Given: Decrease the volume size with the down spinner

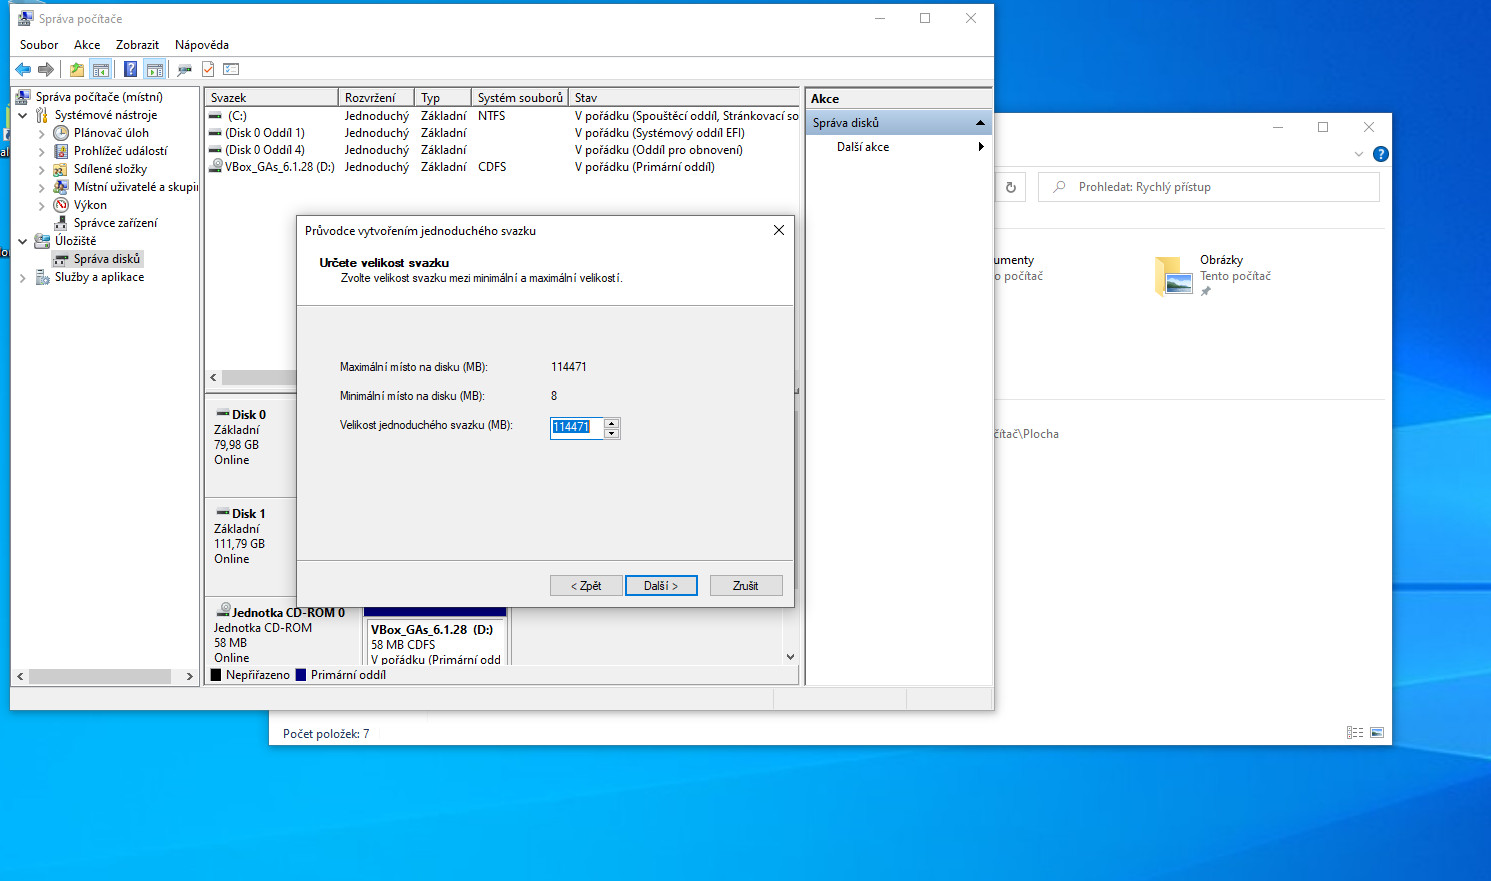Looking at the screenshot, I should point(612,433).
